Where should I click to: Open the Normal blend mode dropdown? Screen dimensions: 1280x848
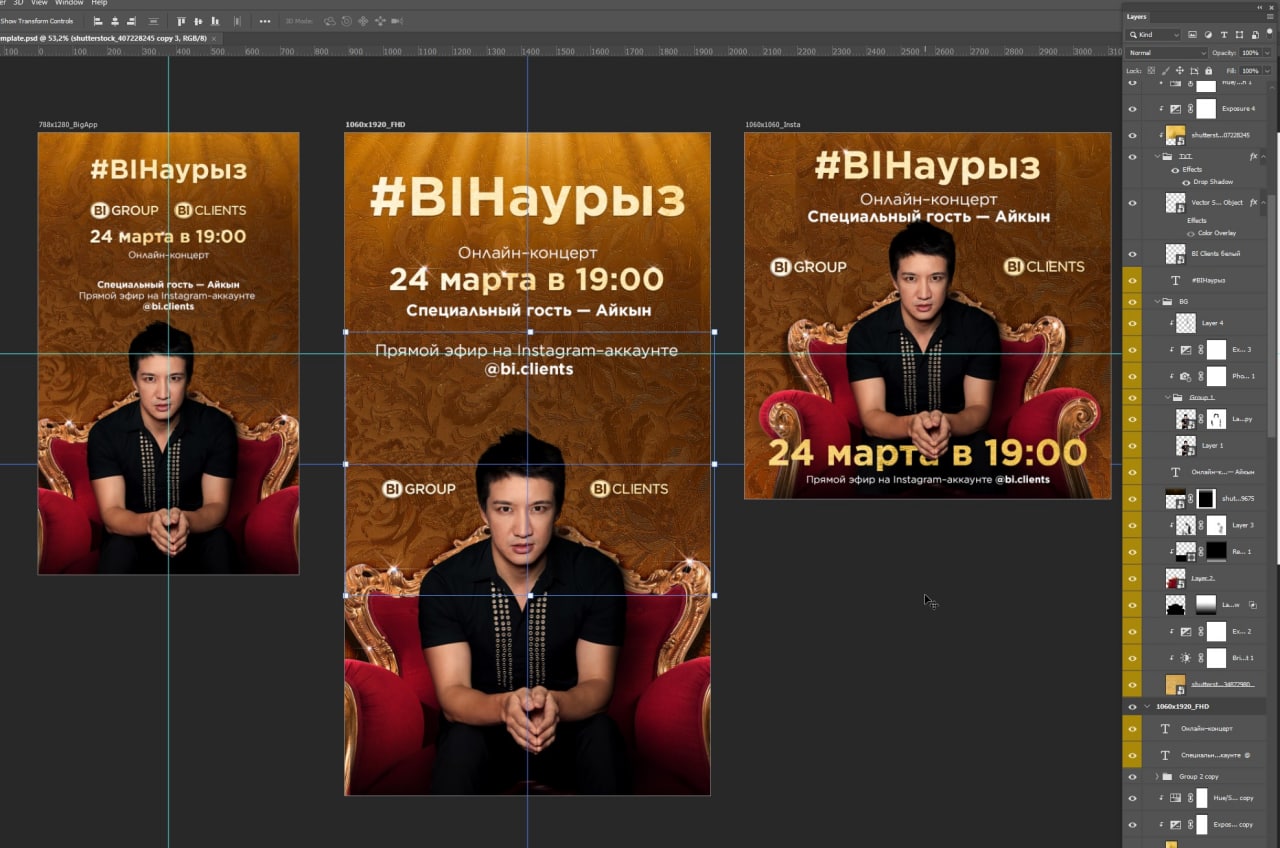click(x=1166, y=53)
